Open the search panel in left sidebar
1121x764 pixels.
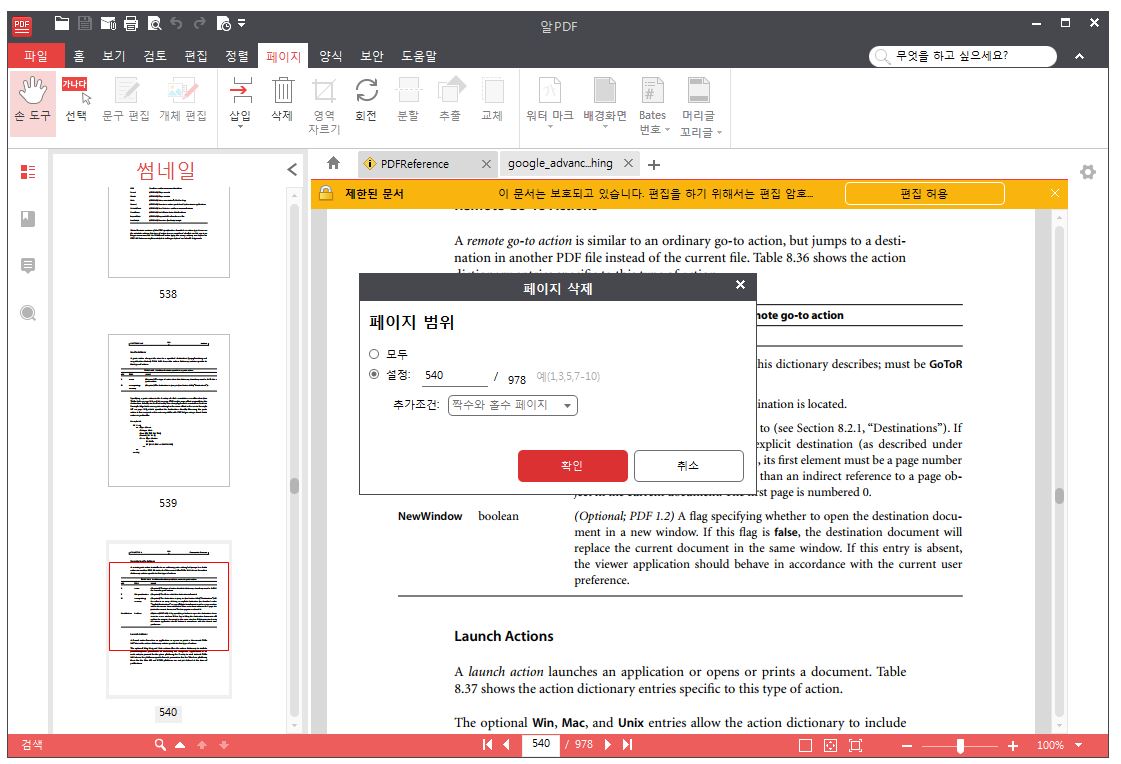(x=28, y=313)
